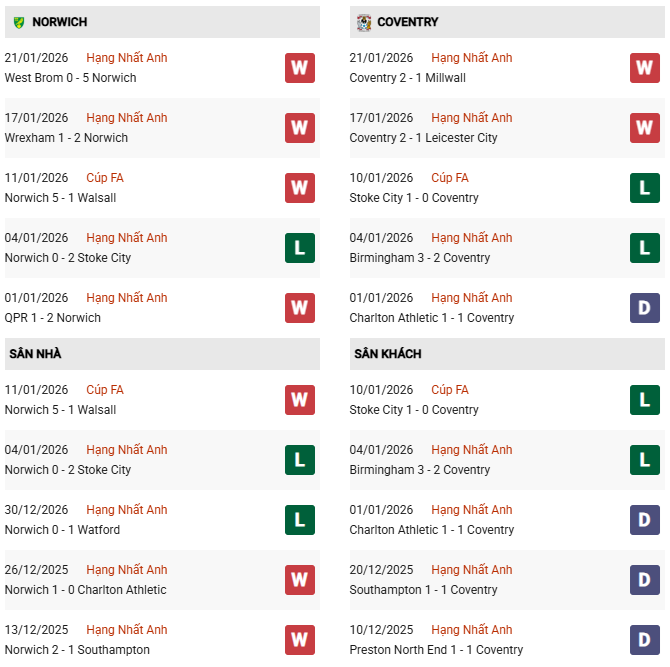The width and height of the screenshot is (670, 667).
Task: Open the West Brom 0 - 5 Norwich result
Action: point(71,78)
